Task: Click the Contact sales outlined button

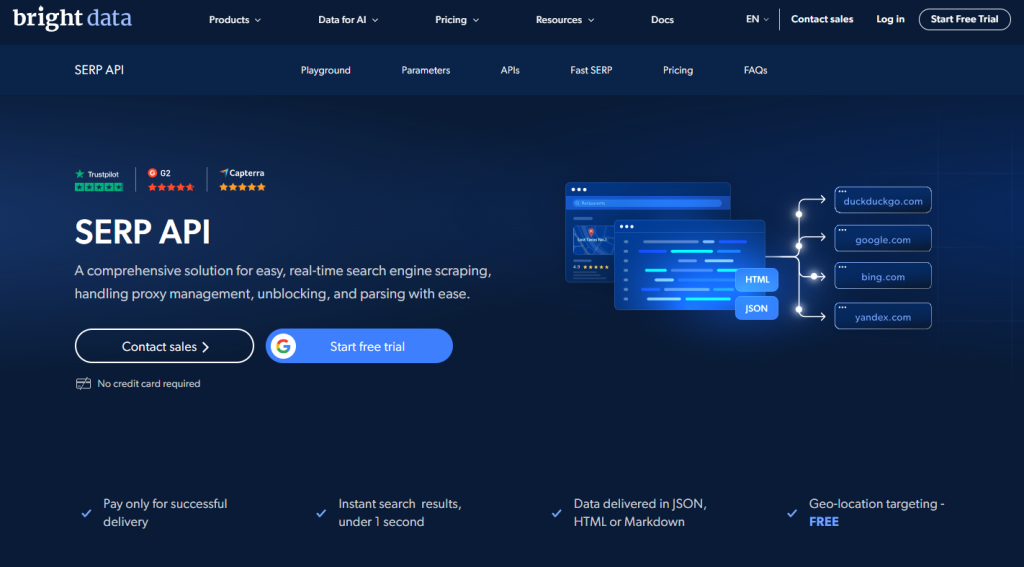Action: click(x=165, y=346)
